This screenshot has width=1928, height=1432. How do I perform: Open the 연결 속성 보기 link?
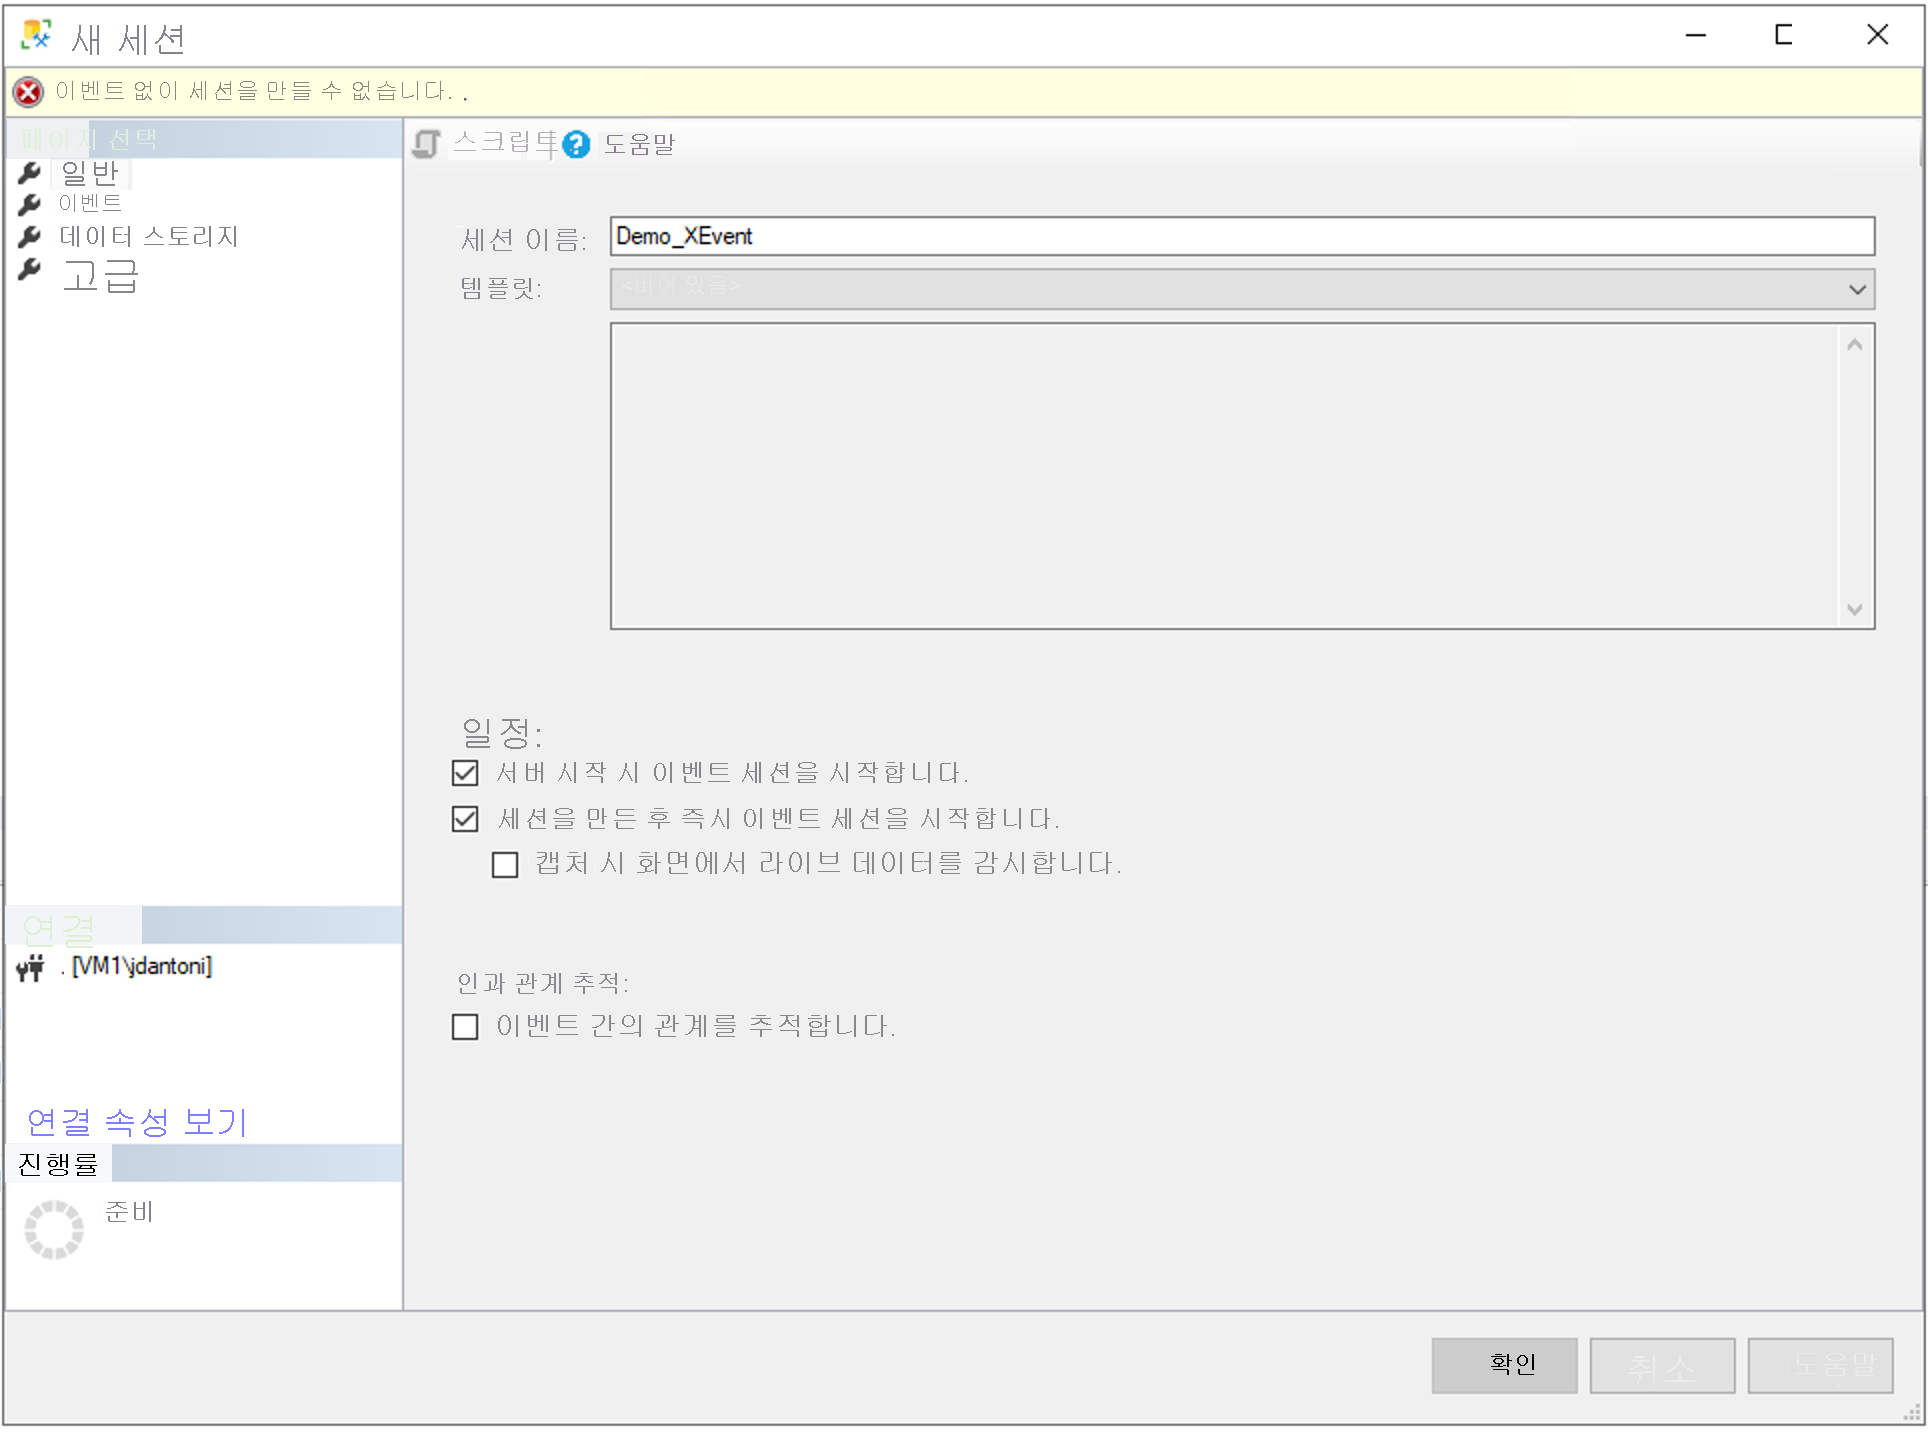pyautogui.click(x=137, y=1122)
